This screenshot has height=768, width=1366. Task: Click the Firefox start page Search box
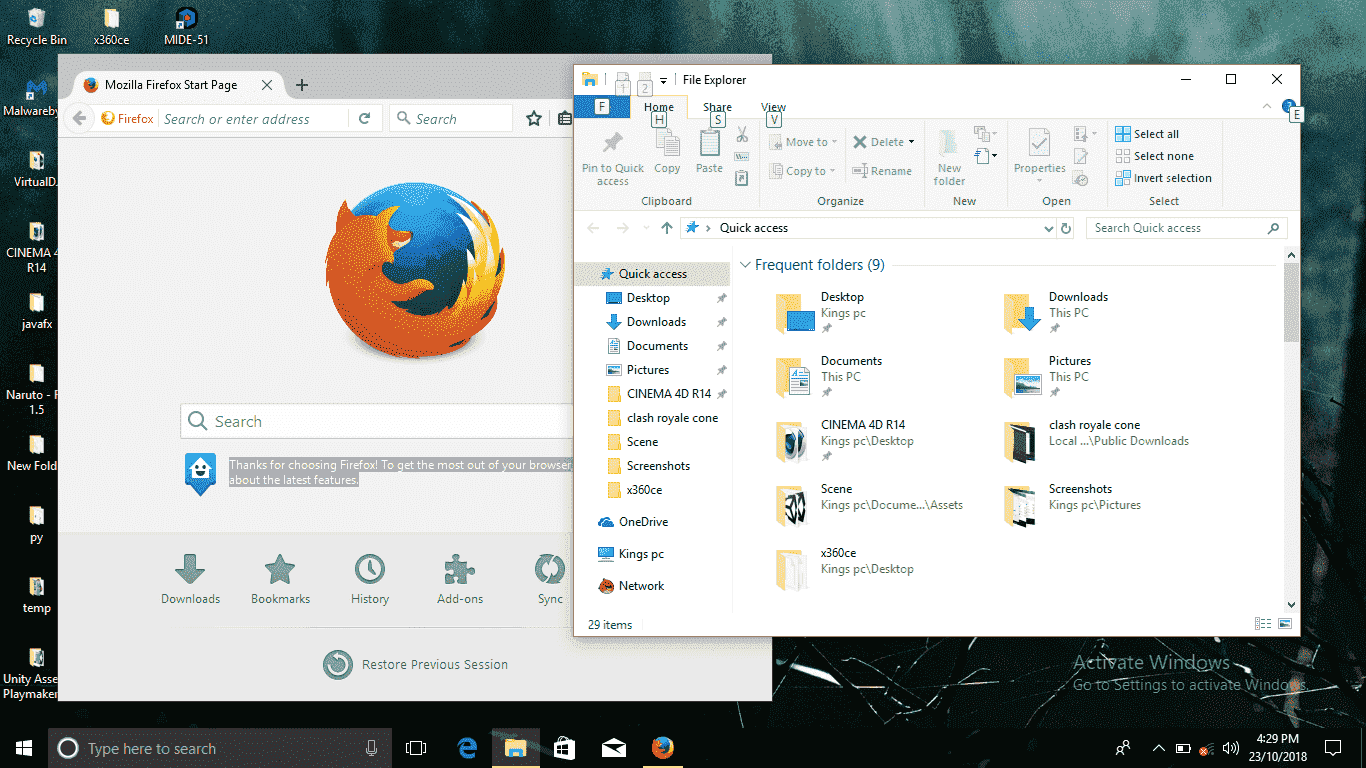coord(378,421)
